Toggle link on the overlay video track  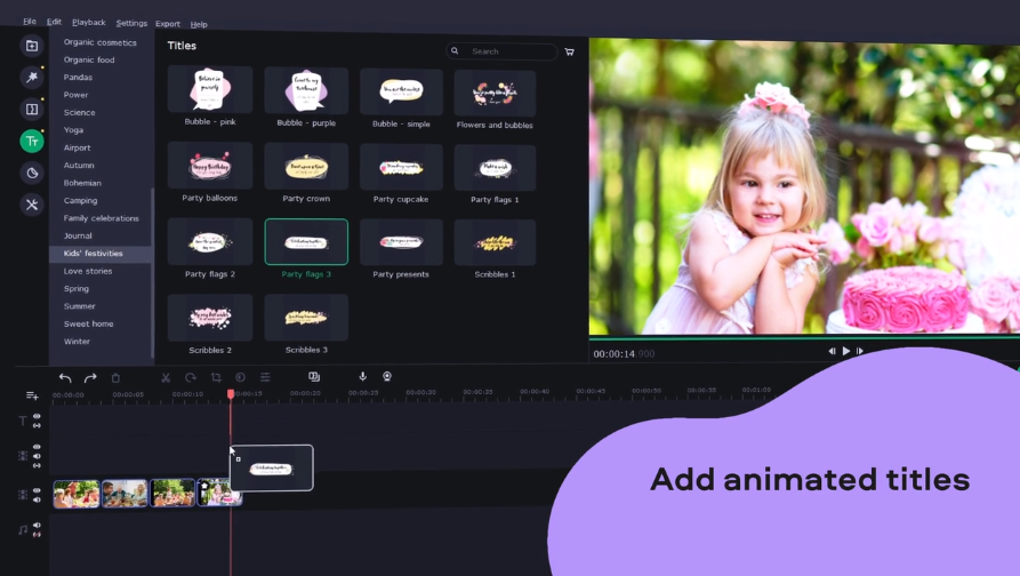[x=37, y=465]
